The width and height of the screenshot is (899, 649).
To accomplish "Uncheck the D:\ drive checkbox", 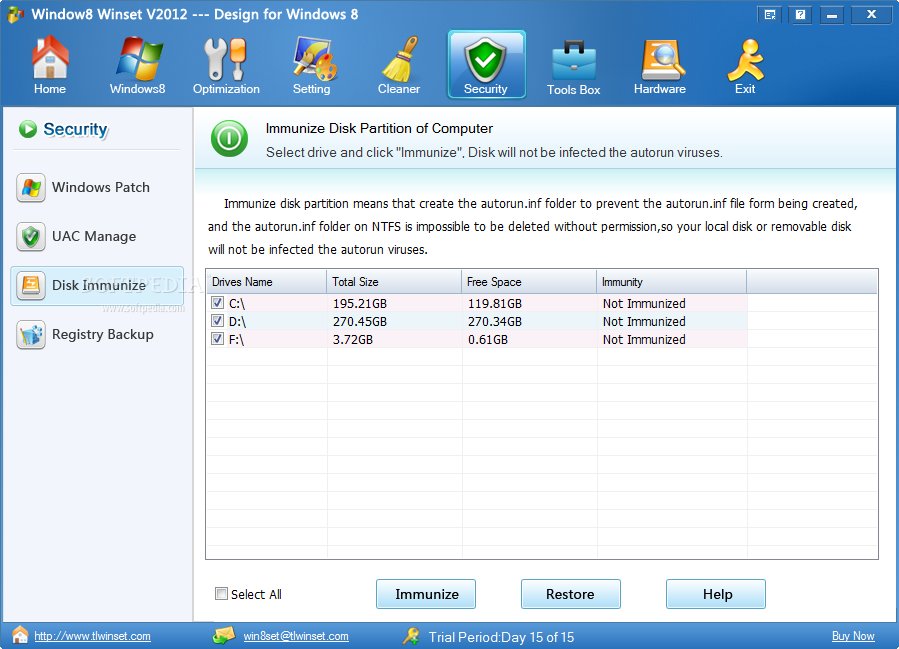I will click(x=217, y=320).
